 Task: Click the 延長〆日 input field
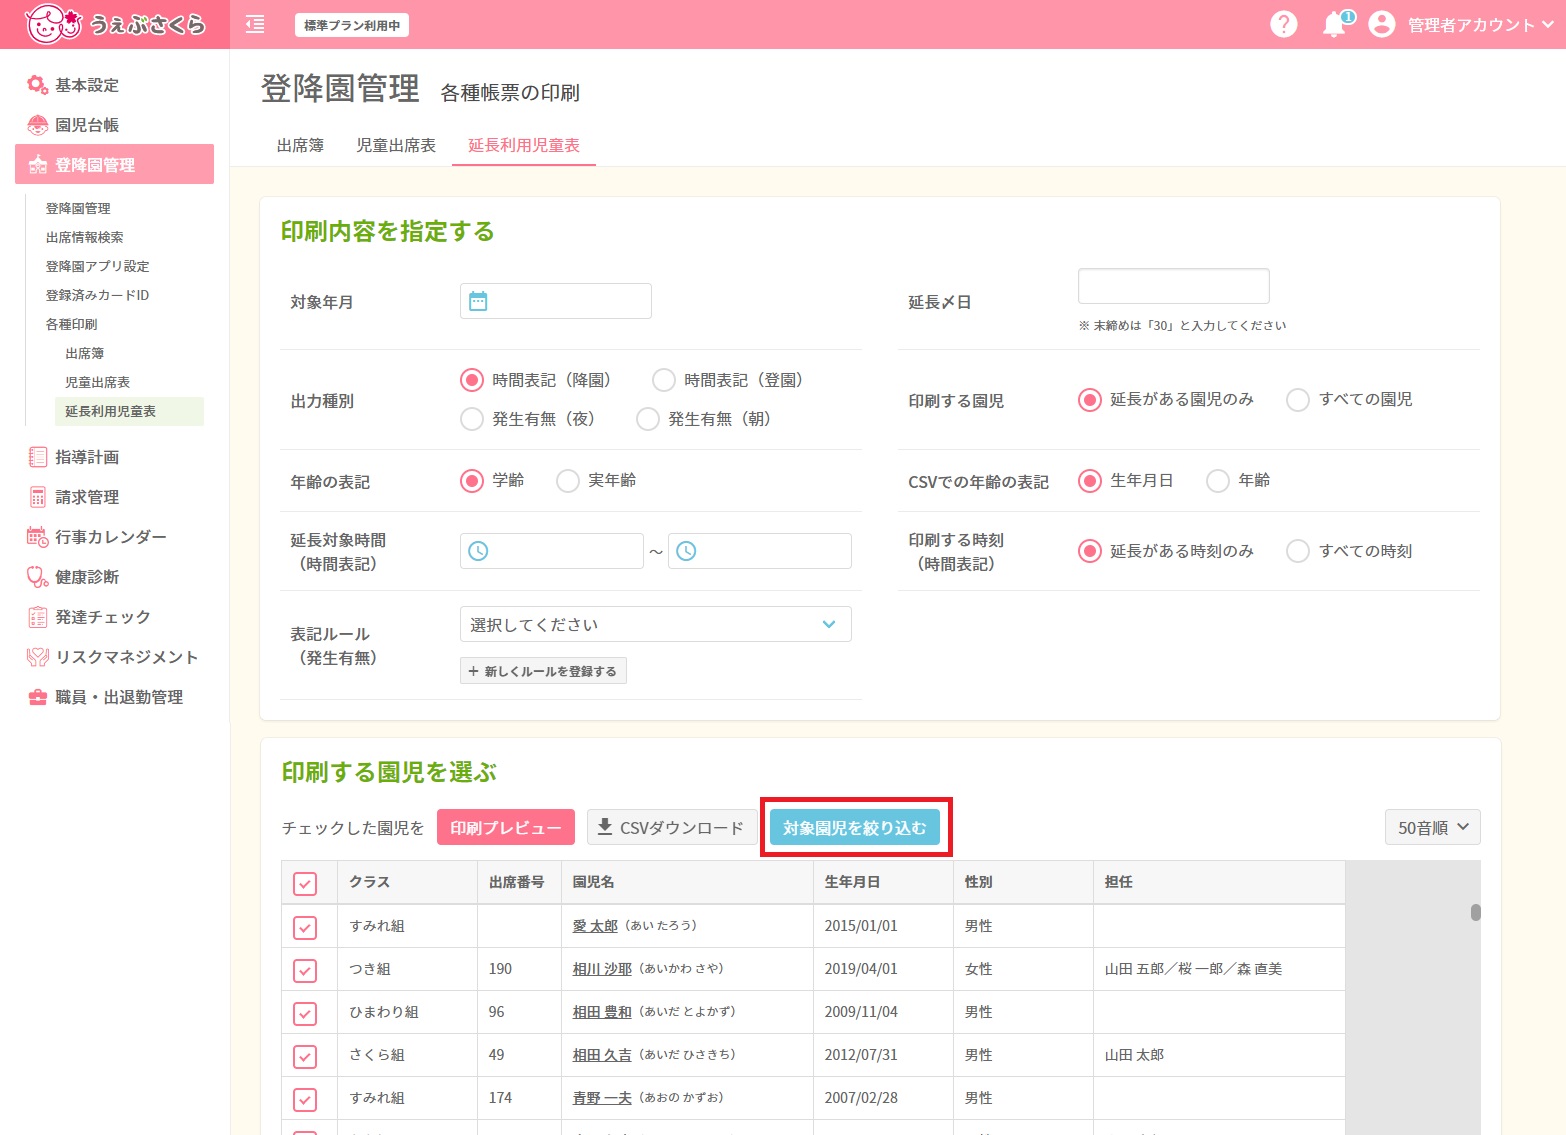1174,286
